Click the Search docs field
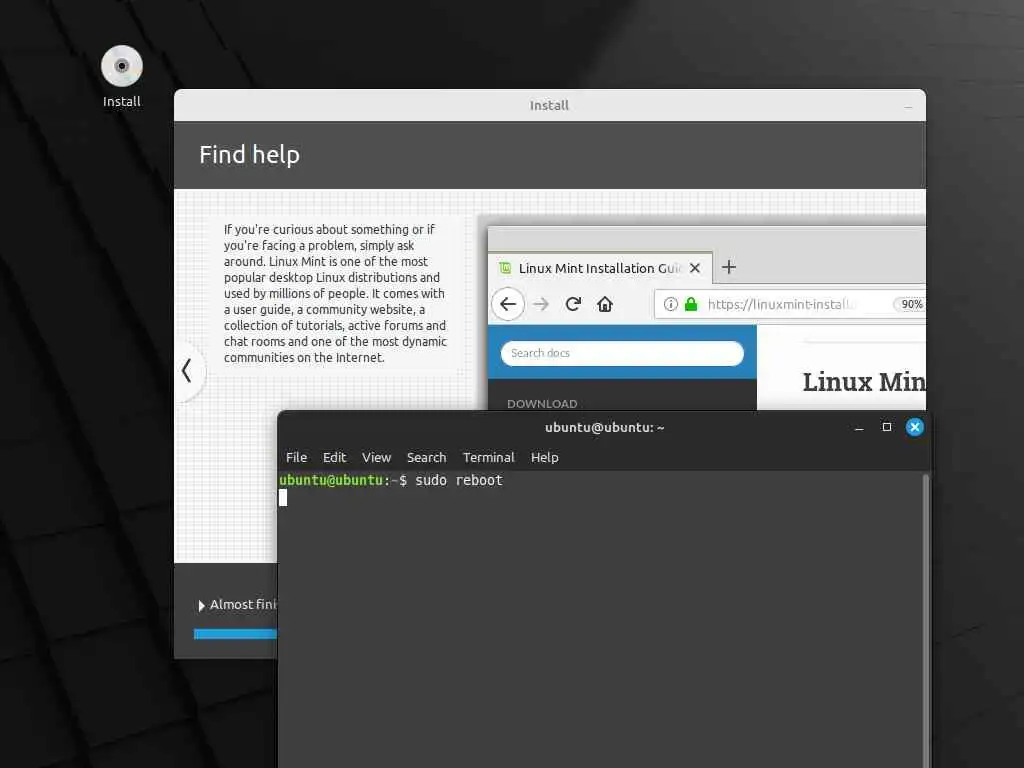1024x768 pixels. pyautogui.click(x=622, y=353)
